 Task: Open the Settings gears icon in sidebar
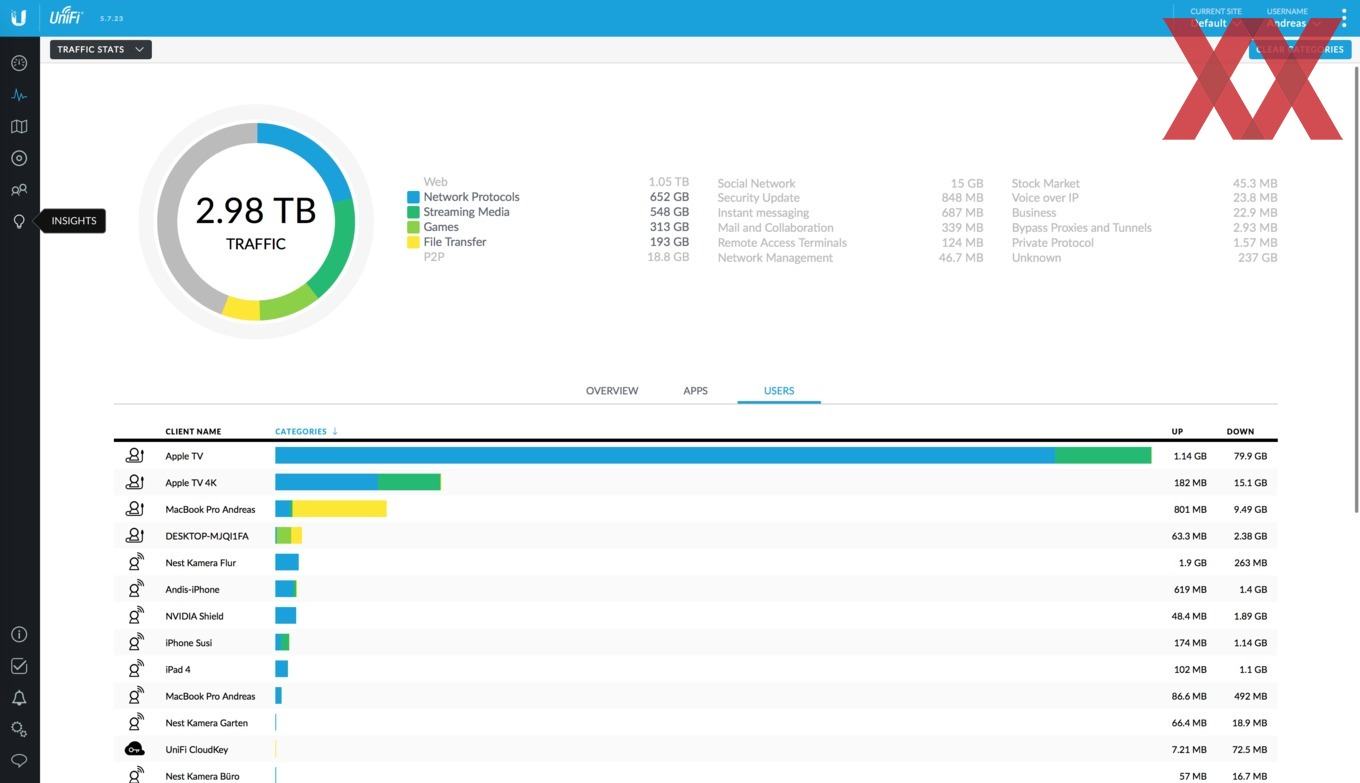click(x=19, y=729)
